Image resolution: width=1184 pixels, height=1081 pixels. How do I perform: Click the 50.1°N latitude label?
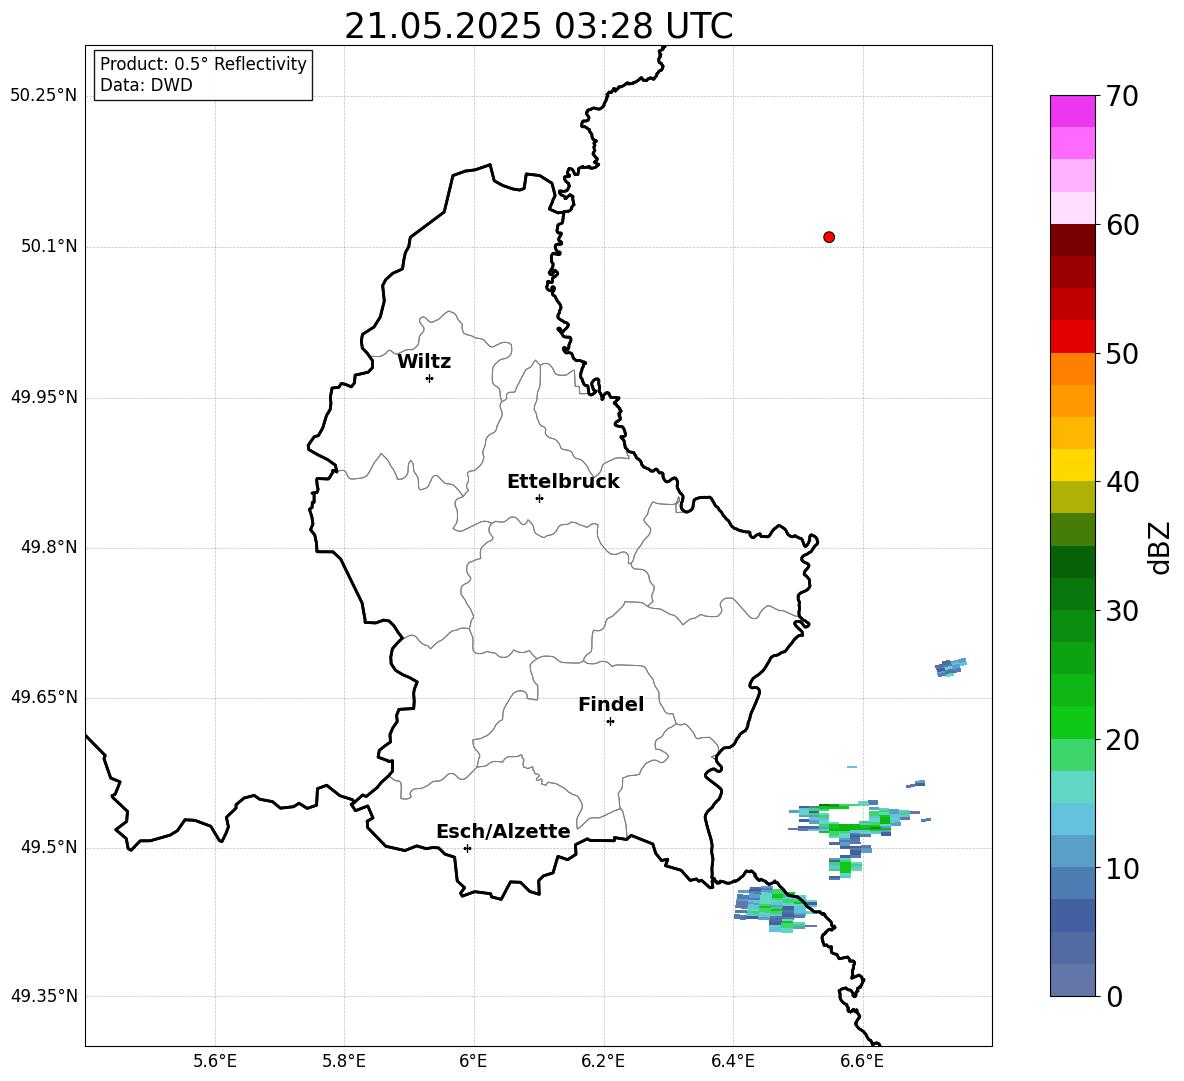tap(49, 247)
